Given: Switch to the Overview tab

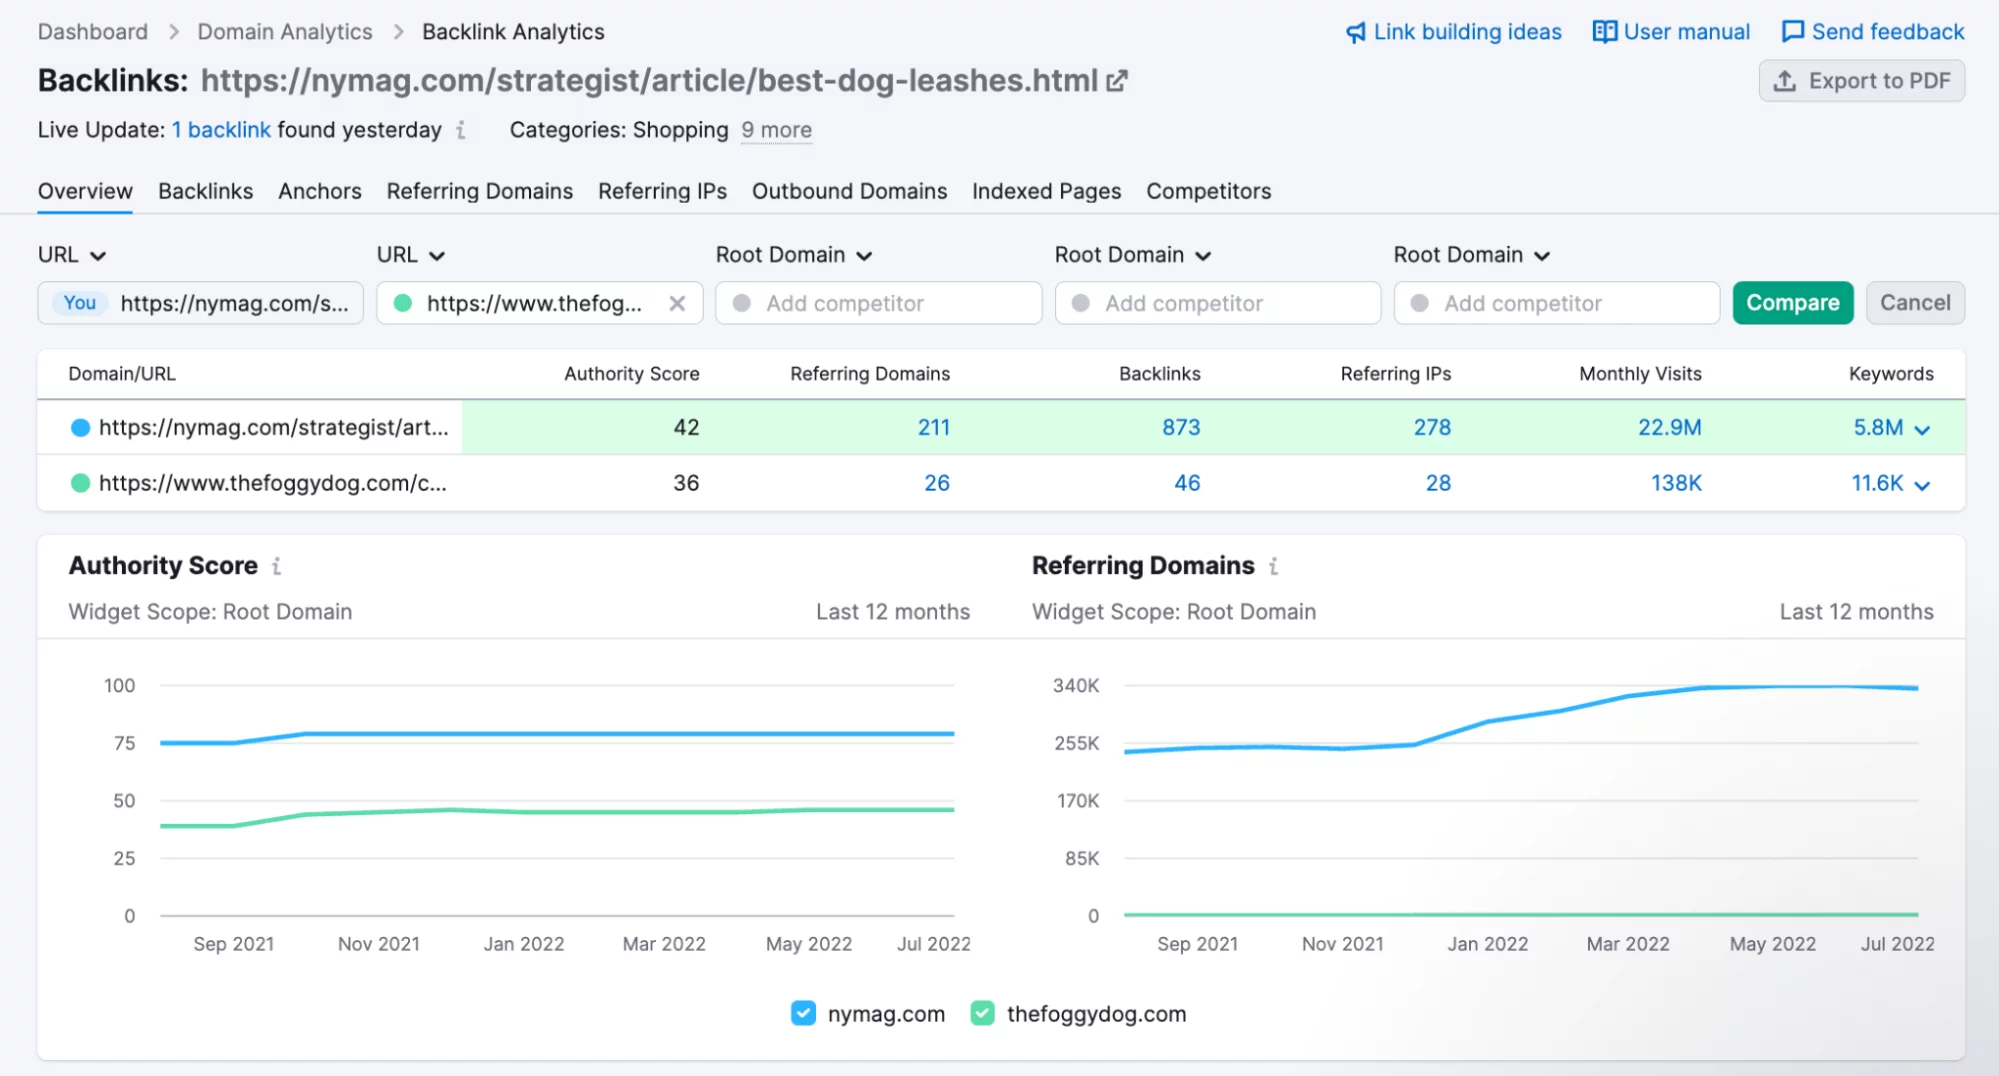Looking at the screenshot, I should (85, 191).
